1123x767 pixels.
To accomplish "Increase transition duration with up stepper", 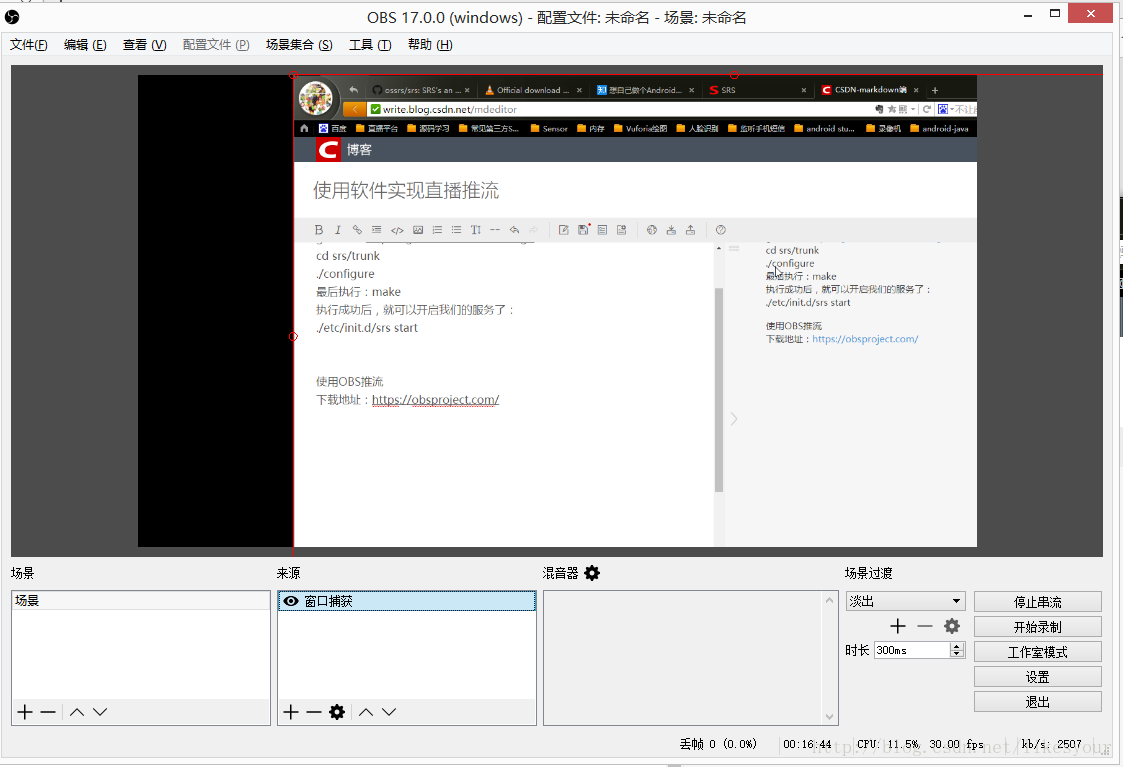I will tap(957, 646).
